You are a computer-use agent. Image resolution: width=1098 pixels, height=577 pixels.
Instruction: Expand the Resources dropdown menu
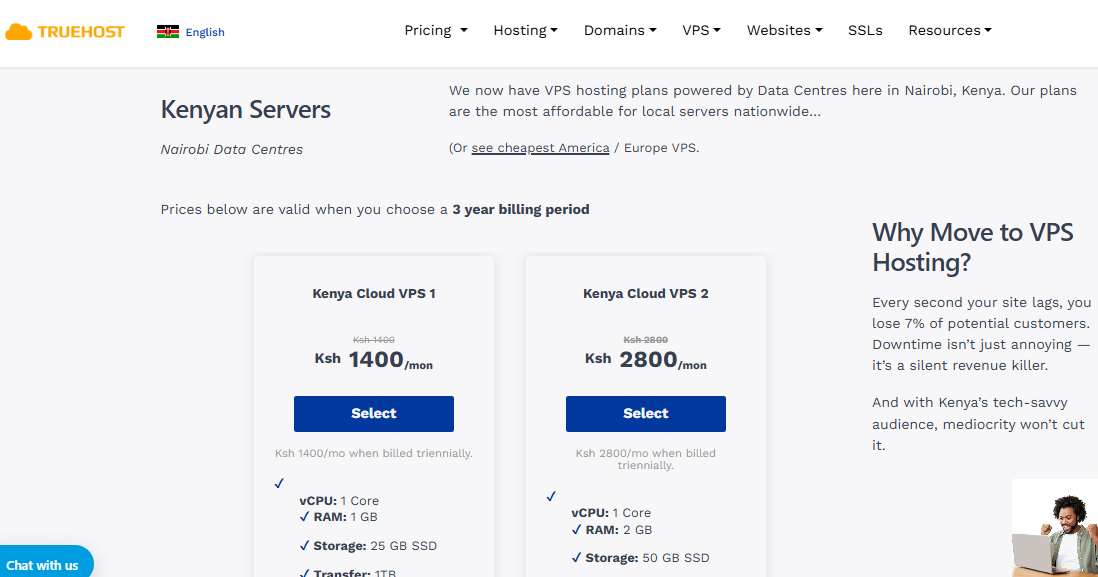[x=950, y=30]
